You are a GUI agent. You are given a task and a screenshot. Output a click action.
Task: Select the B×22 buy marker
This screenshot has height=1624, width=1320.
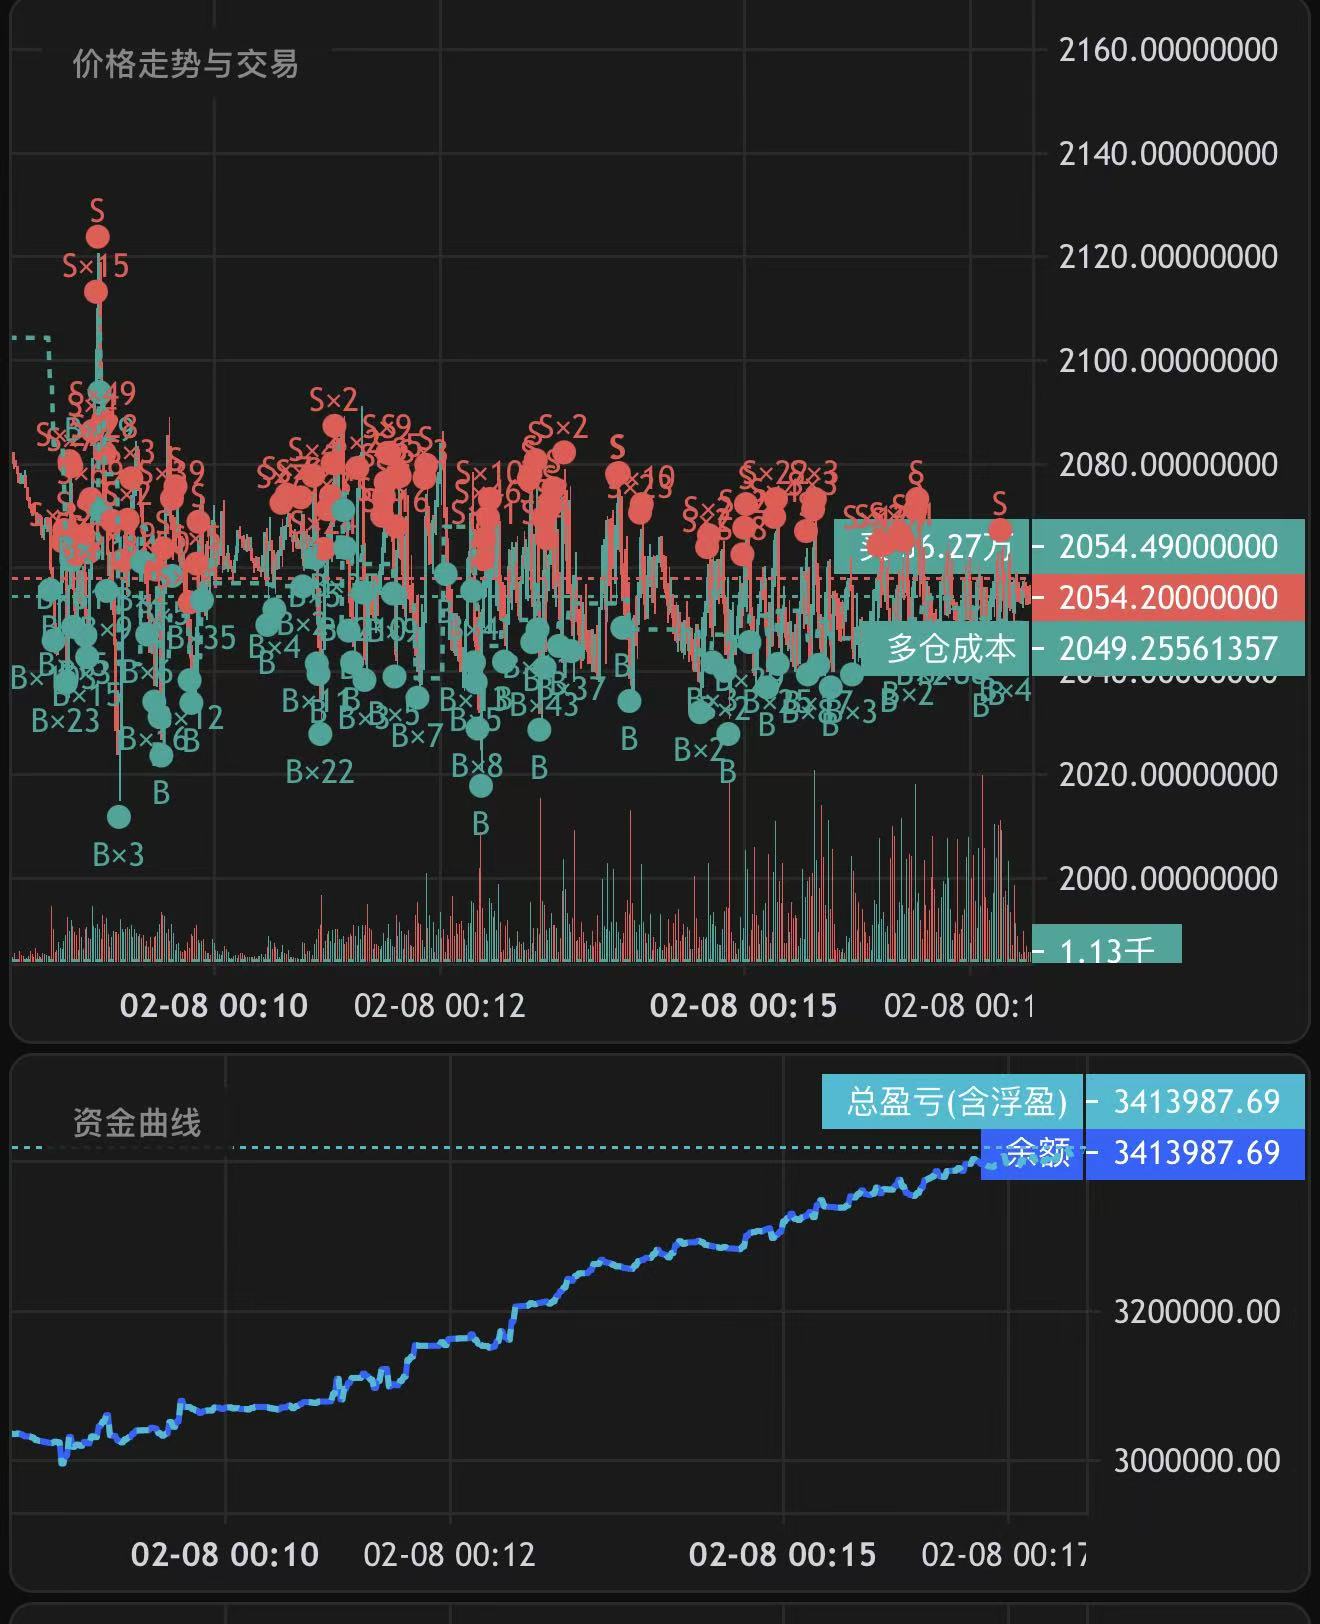320,734
